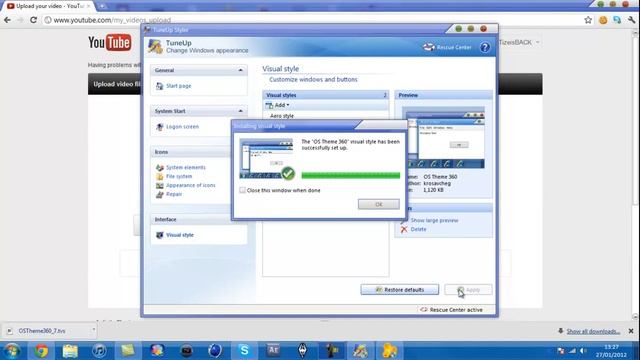Open Appearance of icons

click(191, 185)
